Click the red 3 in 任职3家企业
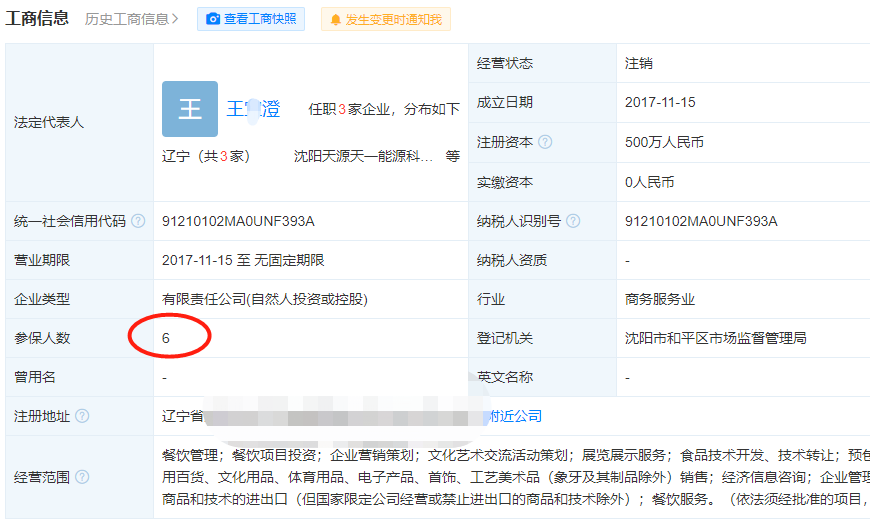Image resolution: width=870 pixels, height=527 pixels. tap(342, 110)
